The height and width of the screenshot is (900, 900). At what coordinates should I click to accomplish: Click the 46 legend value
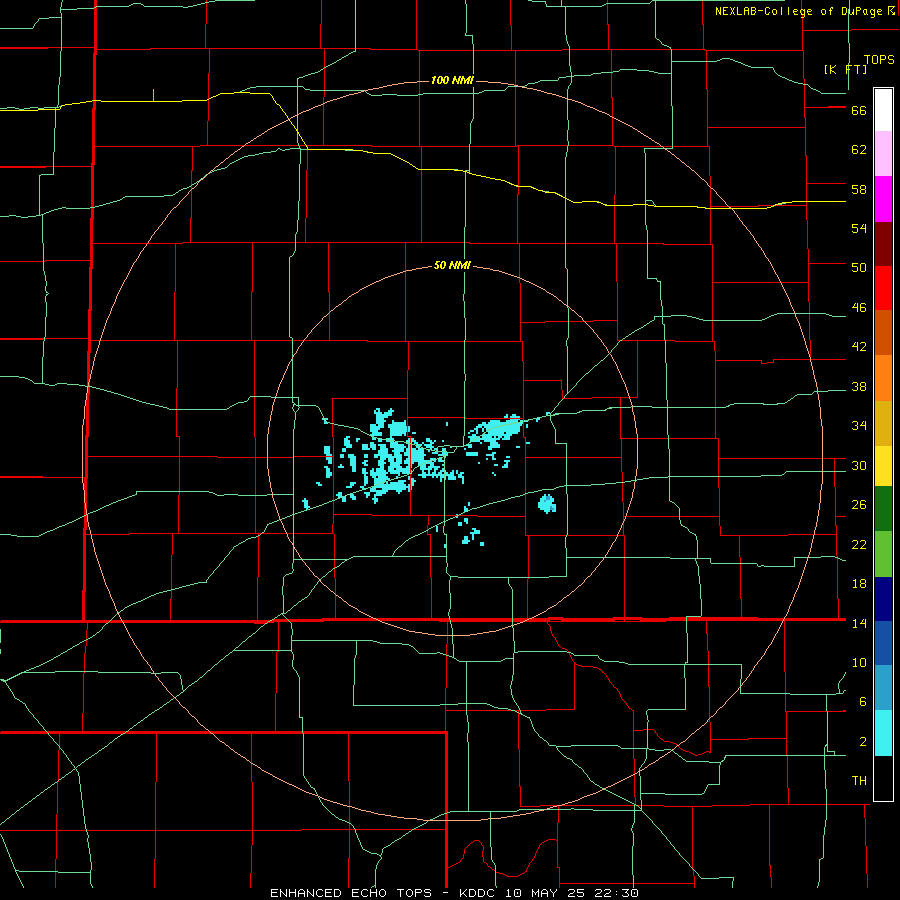point(859,307)
